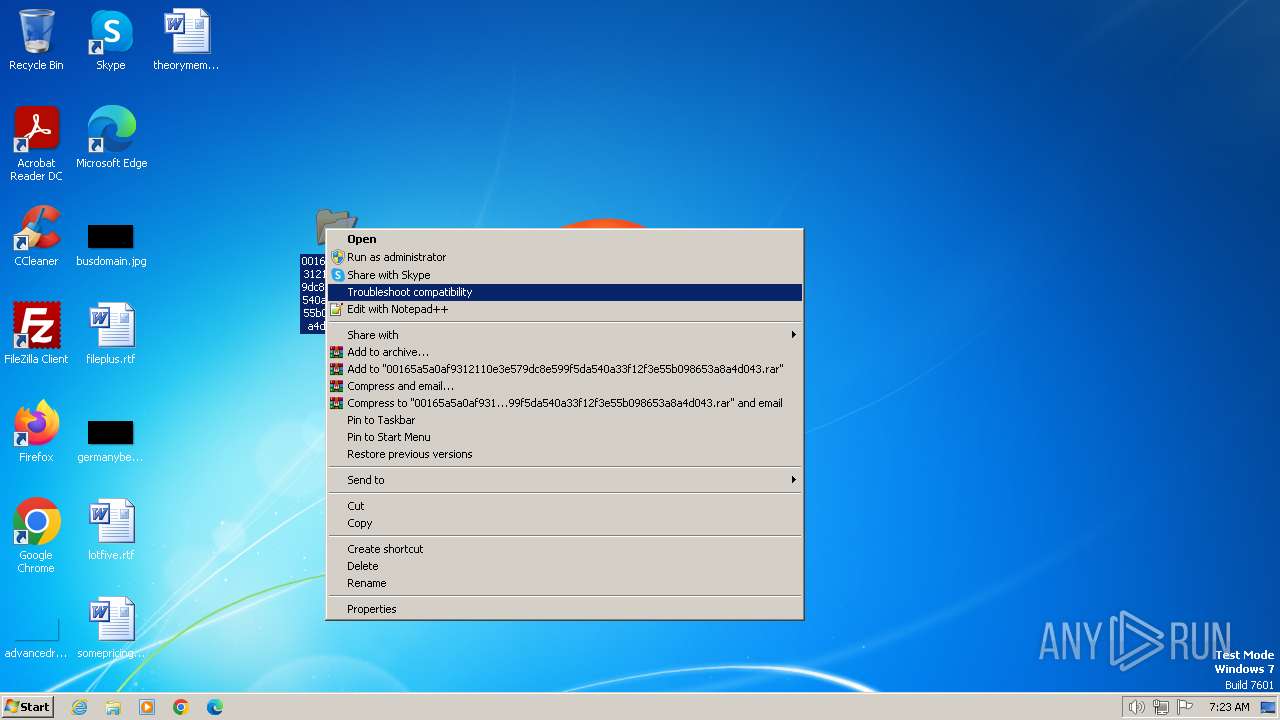Open the Start menu
Image resolution: width=1280 pixels, height=720 pixels.
[28, 707]
